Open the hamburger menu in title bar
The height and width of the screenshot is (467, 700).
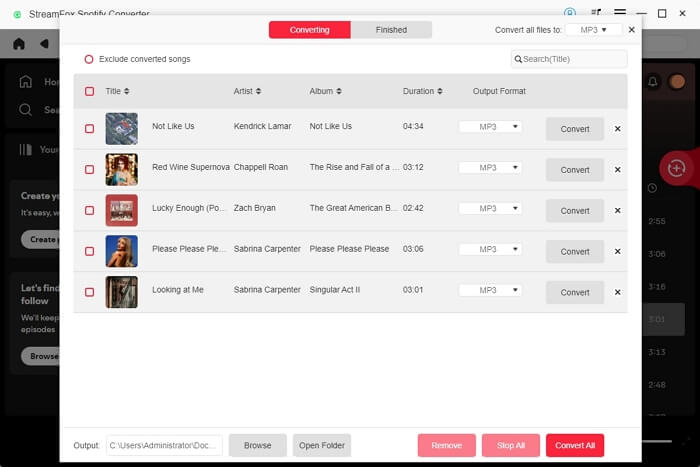620,13
